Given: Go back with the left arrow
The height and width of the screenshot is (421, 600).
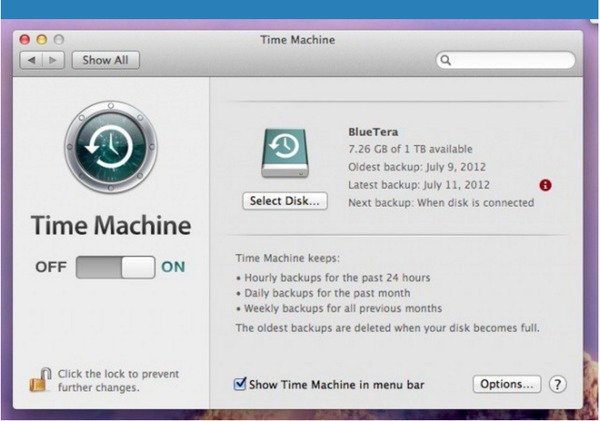Looking at the screenshot, I should tap(32, 60).
